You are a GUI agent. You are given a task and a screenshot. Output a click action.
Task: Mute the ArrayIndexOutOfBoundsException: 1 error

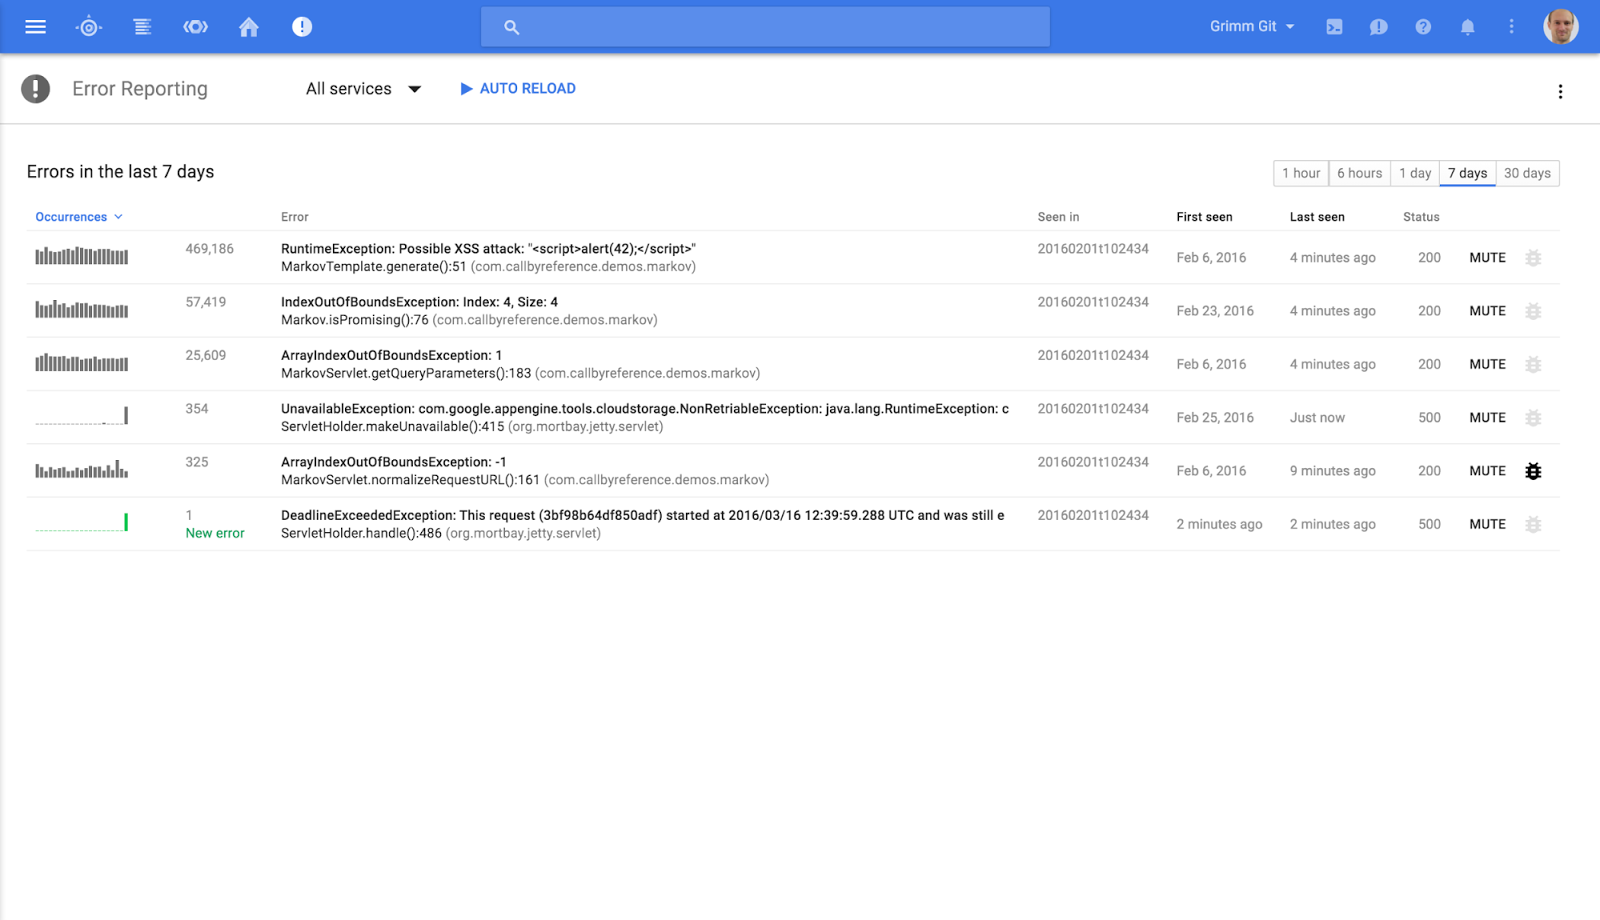click(x=1487, y=365)
